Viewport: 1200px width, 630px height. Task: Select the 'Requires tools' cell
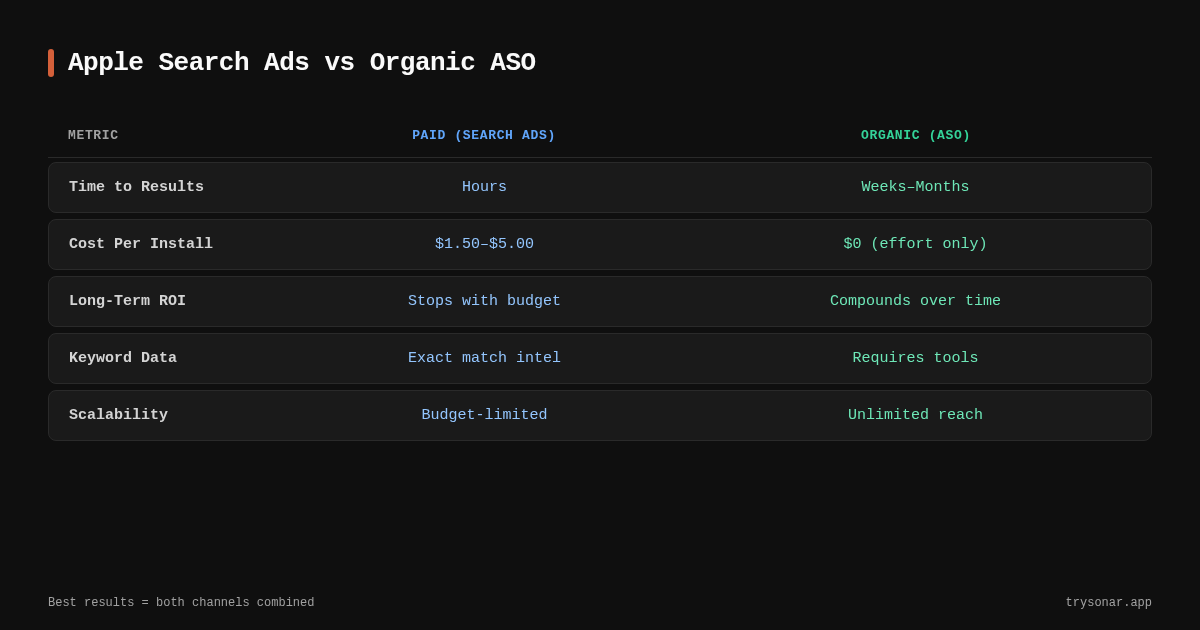pos(915,358)
